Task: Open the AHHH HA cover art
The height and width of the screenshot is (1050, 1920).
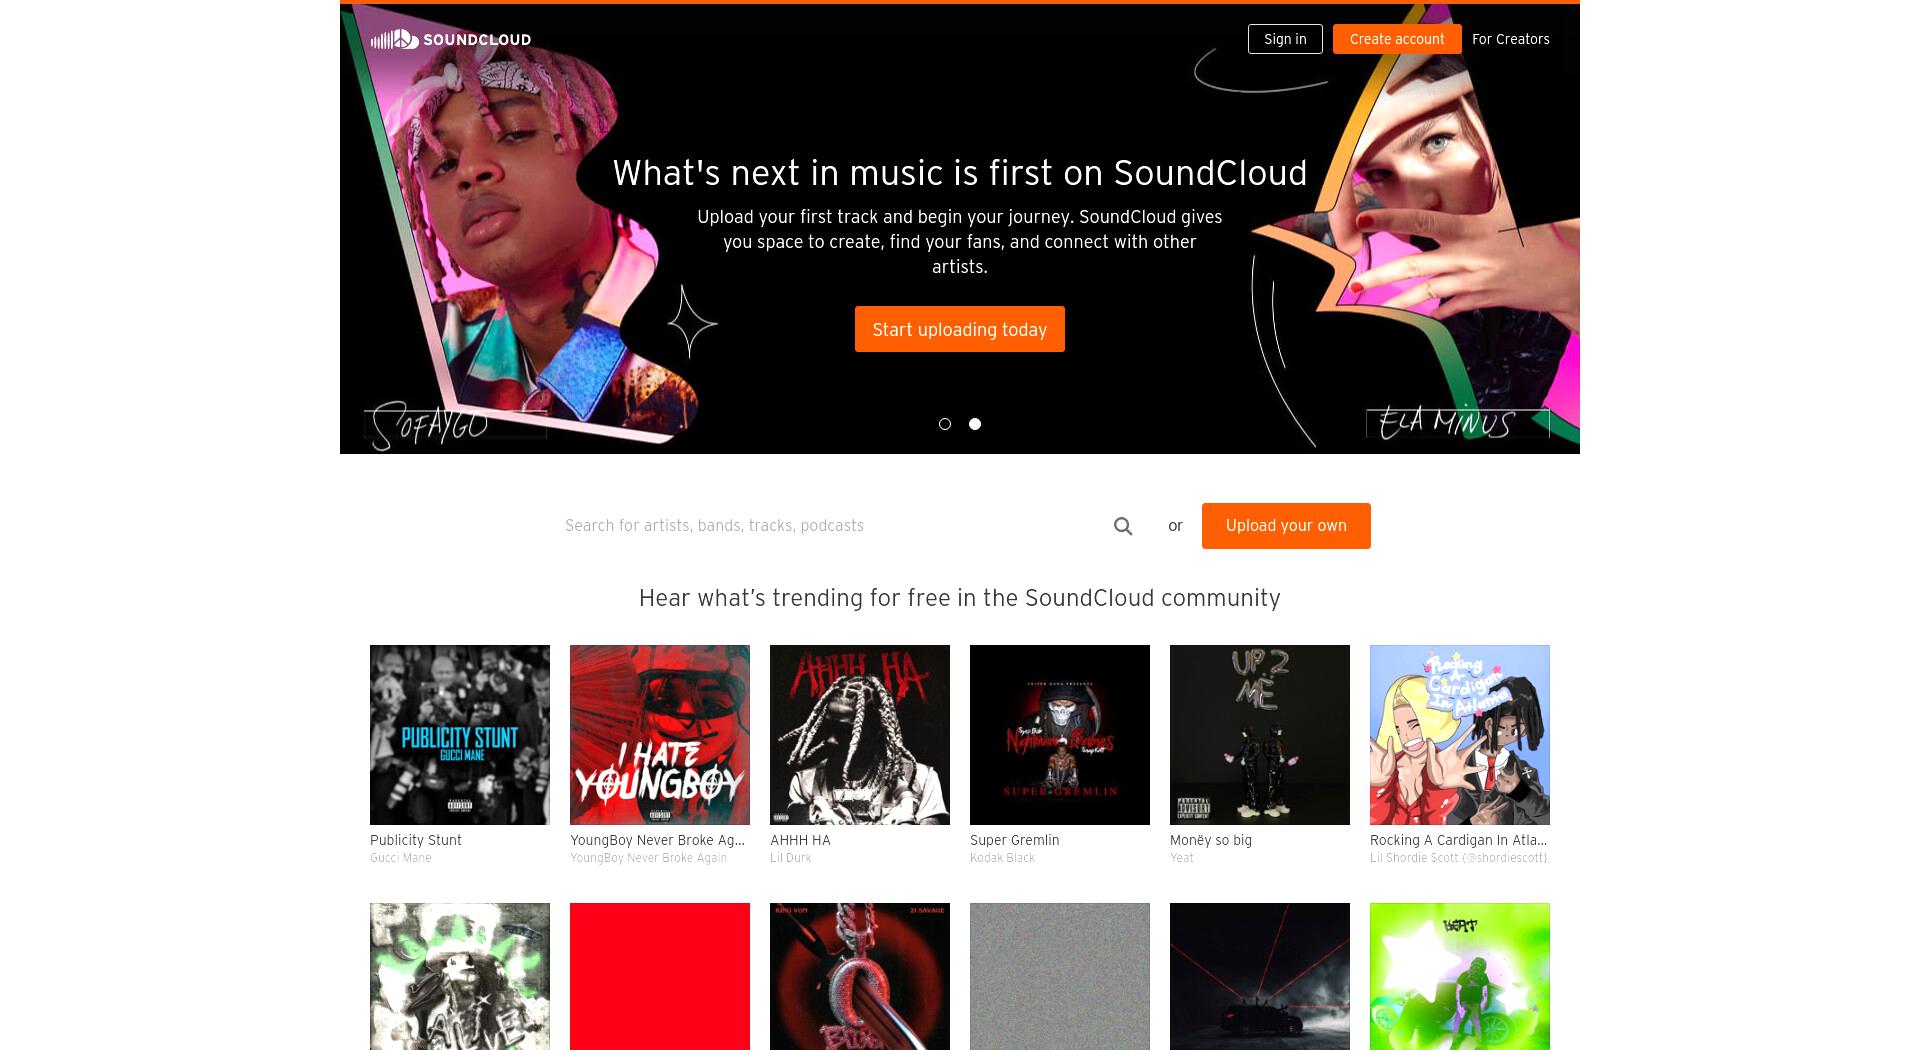Action: pyautogui.click(x=860, y=735)
